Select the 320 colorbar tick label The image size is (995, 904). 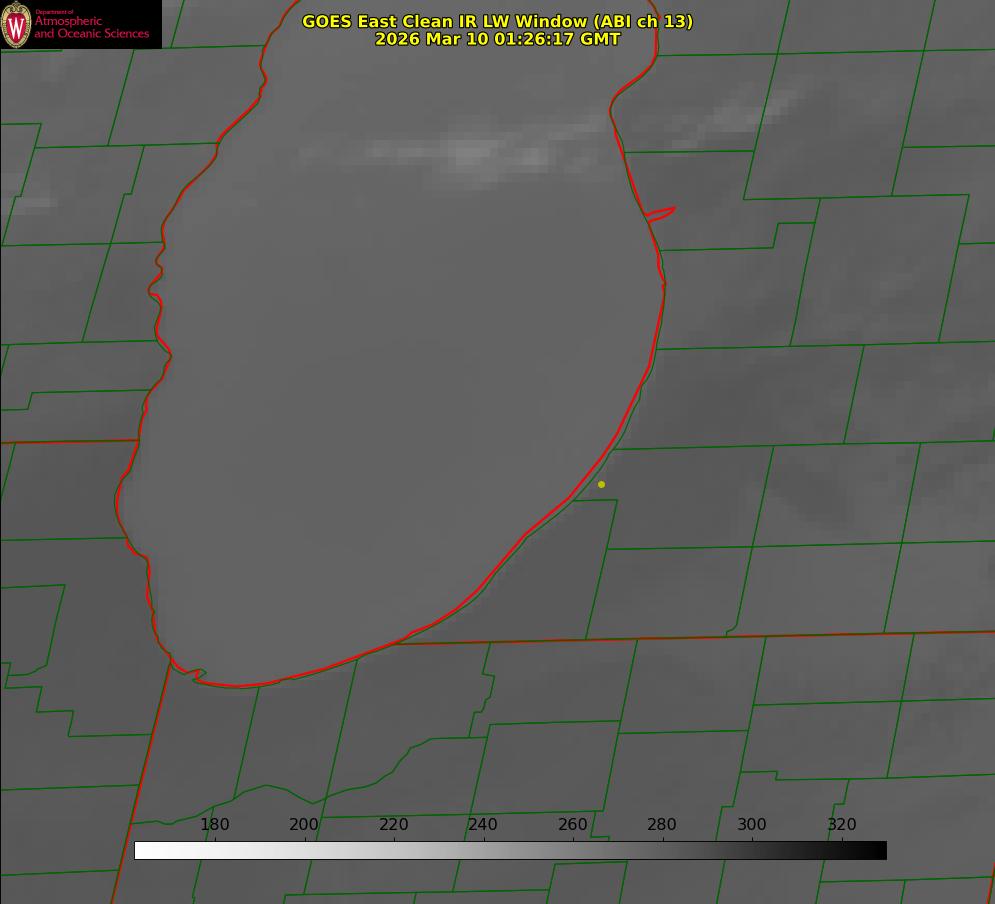pyautogui.click(x=842, y=825)
